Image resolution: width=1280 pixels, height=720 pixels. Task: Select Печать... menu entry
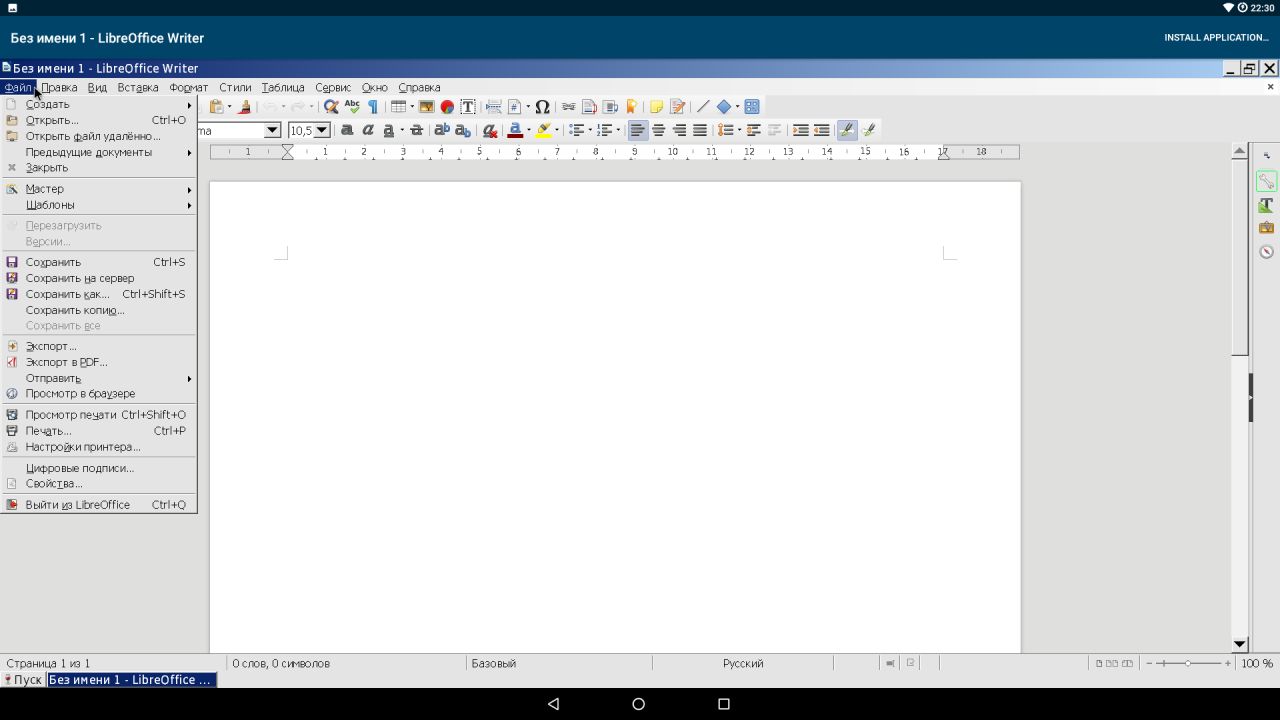(98, 431)
